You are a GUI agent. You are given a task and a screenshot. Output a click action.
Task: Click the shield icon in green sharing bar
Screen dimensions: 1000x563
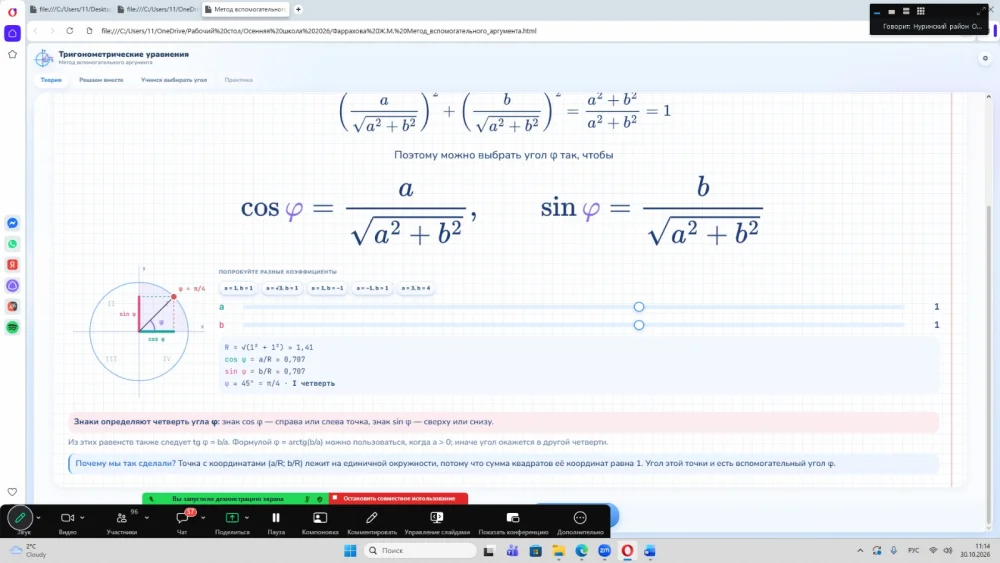320,499
